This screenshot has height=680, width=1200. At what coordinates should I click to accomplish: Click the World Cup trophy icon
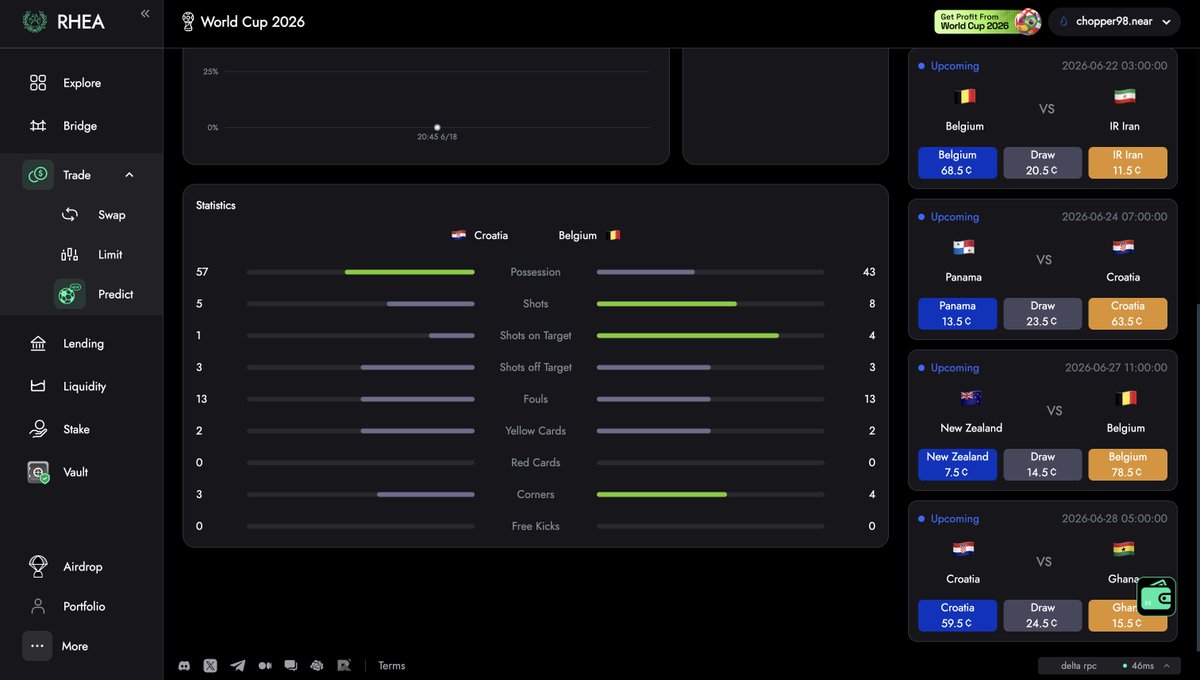(x=188, y=22)
